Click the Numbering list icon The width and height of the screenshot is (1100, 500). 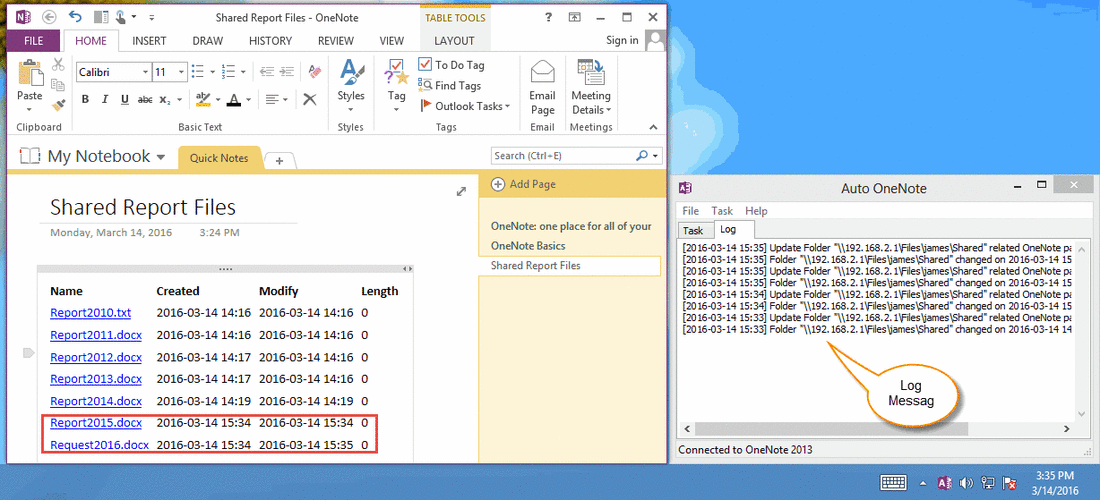228,72
